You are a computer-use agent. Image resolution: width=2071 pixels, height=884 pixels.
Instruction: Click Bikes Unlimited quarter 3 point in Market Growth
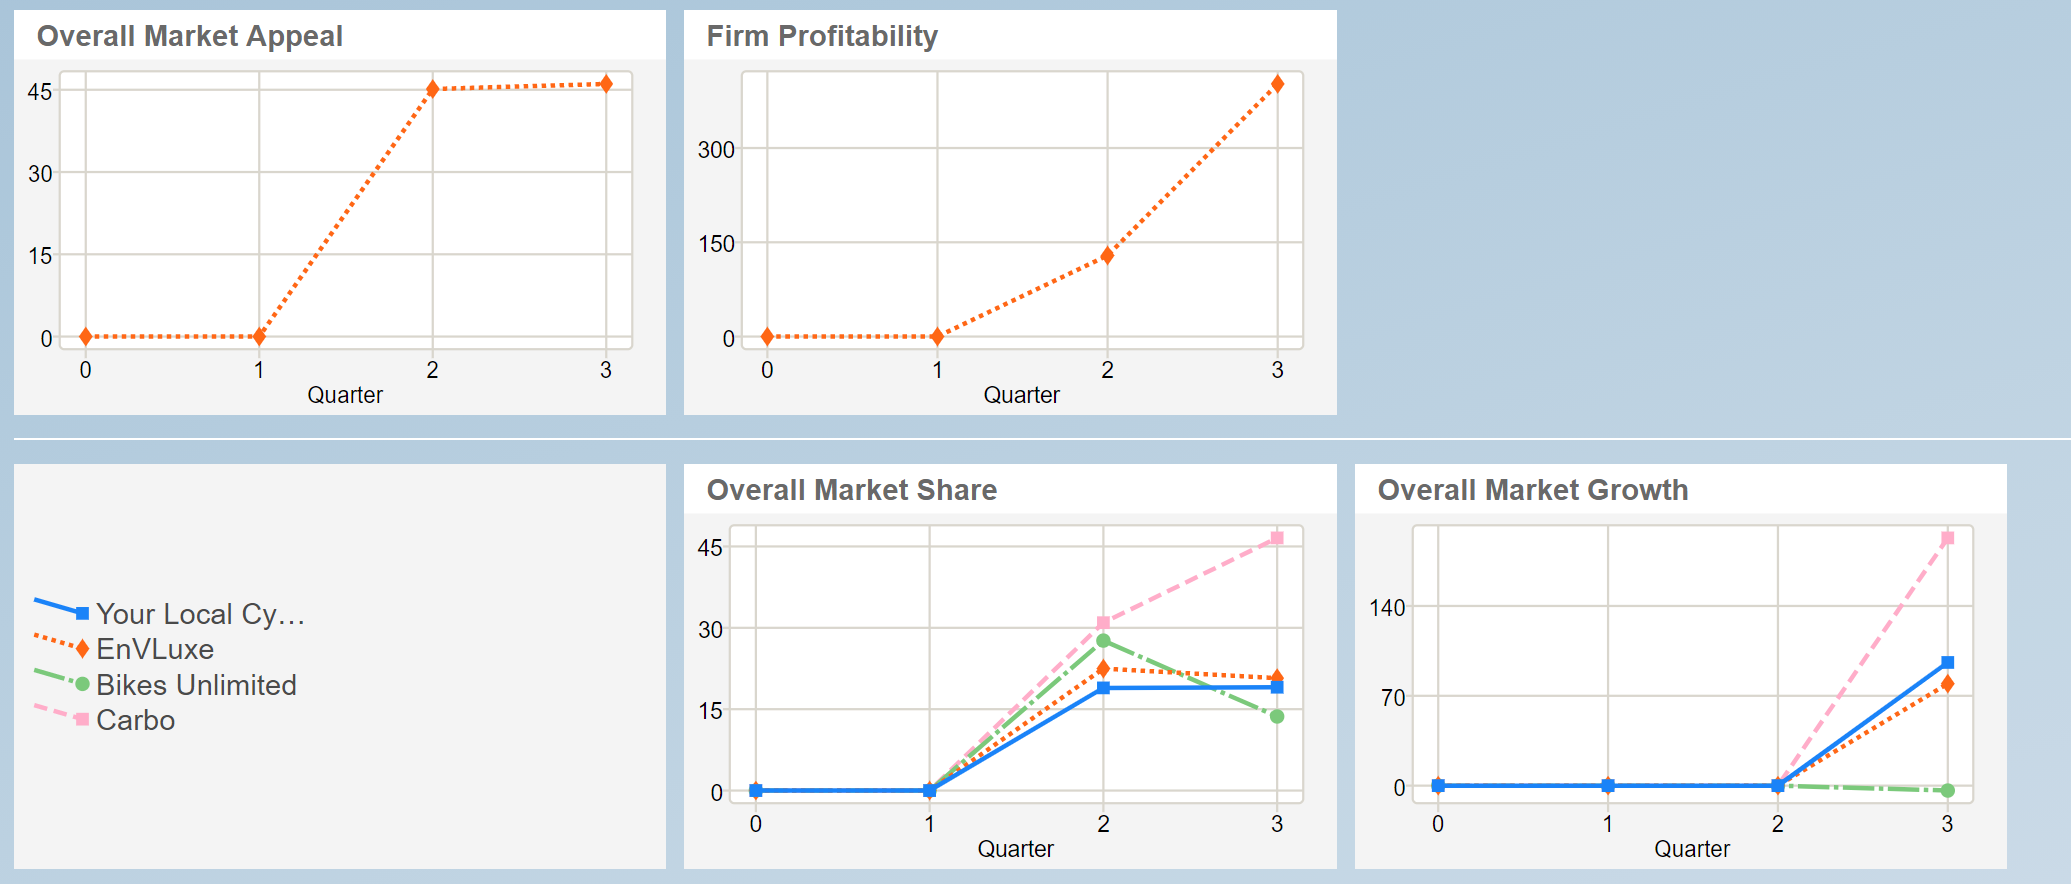[x=1947, y=791]
